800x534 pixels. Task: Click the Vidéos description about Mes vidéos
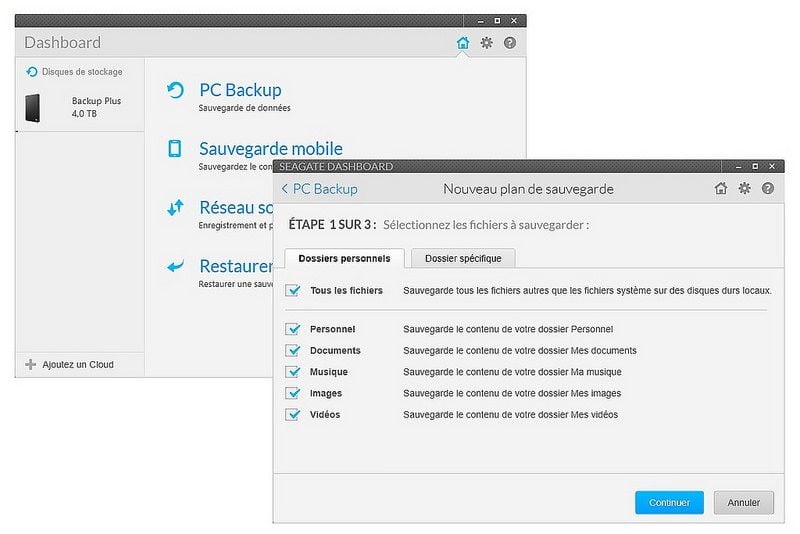(510, 415)
